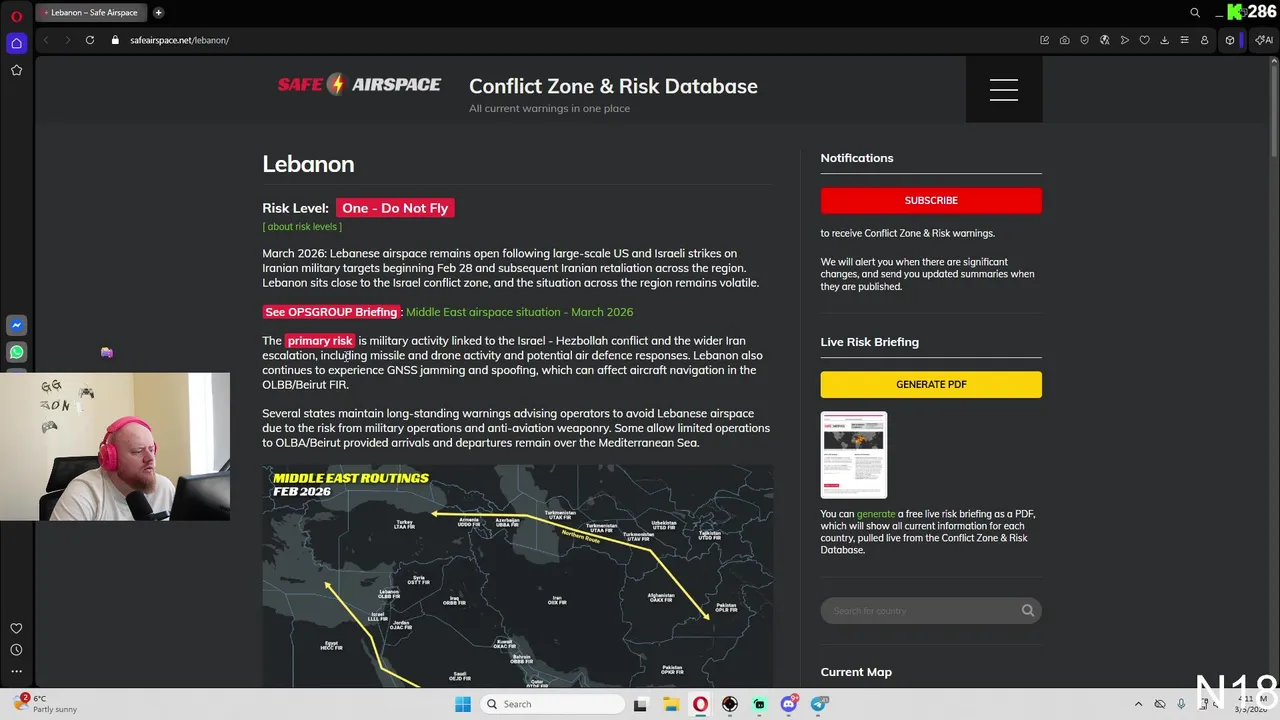Click the See OPSGROUP Briefing label
The image size is (1280, 720).
[331, 312]
